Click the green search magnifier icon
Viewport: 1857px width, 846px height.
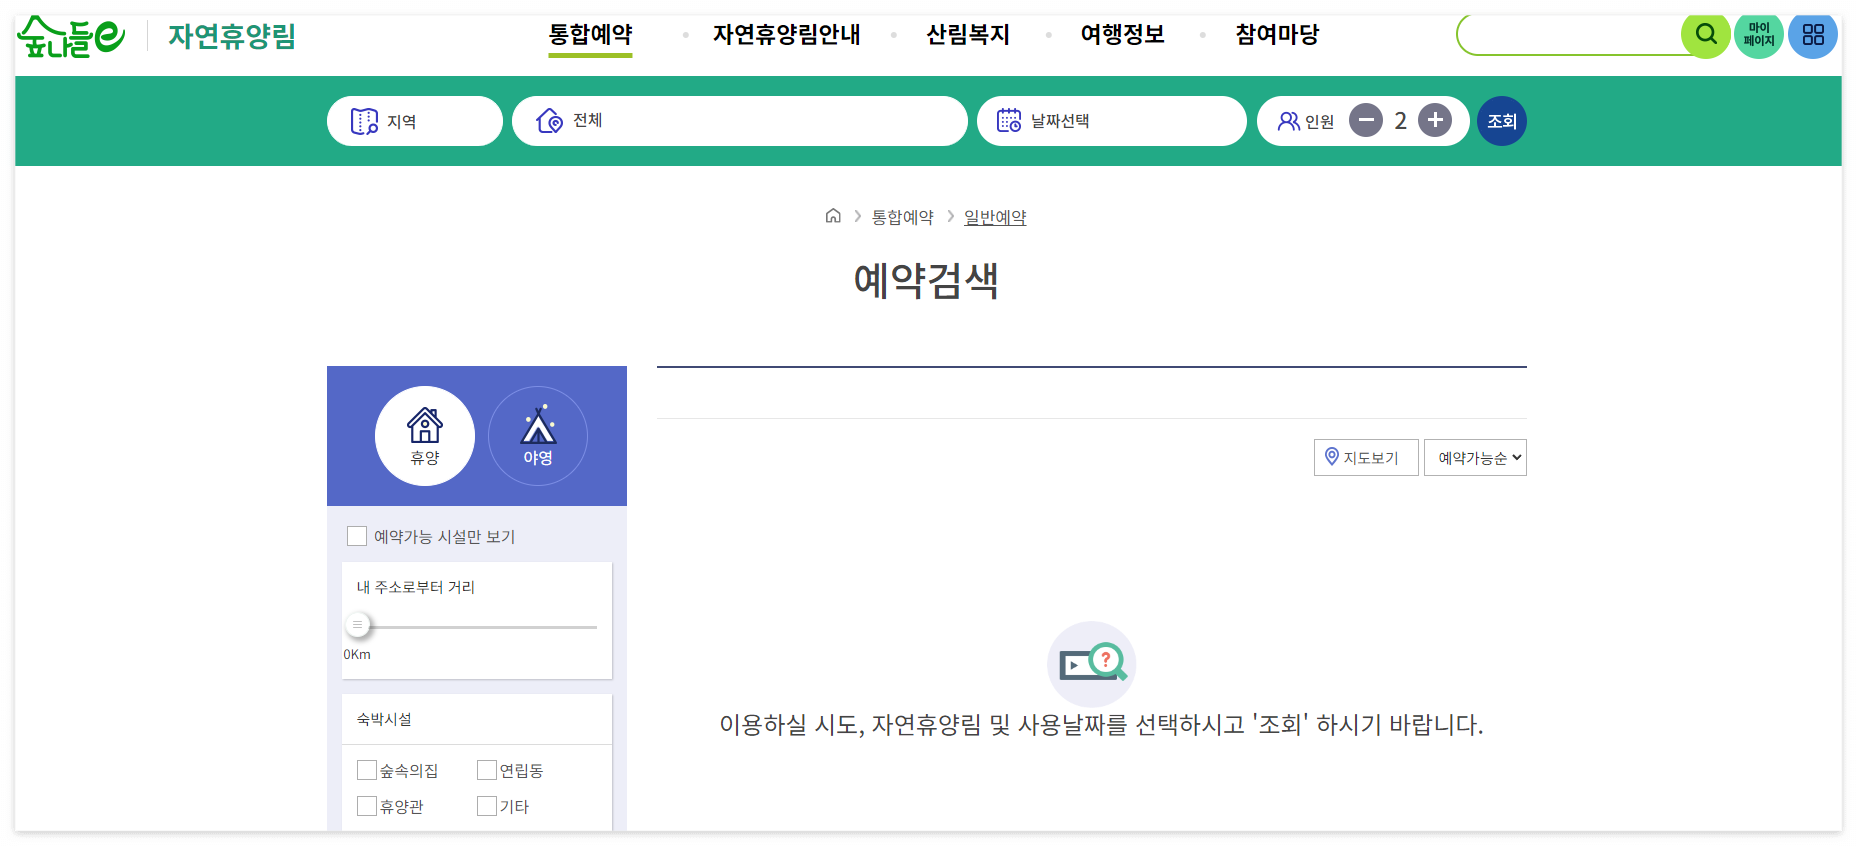click(x=1706, y=35)
